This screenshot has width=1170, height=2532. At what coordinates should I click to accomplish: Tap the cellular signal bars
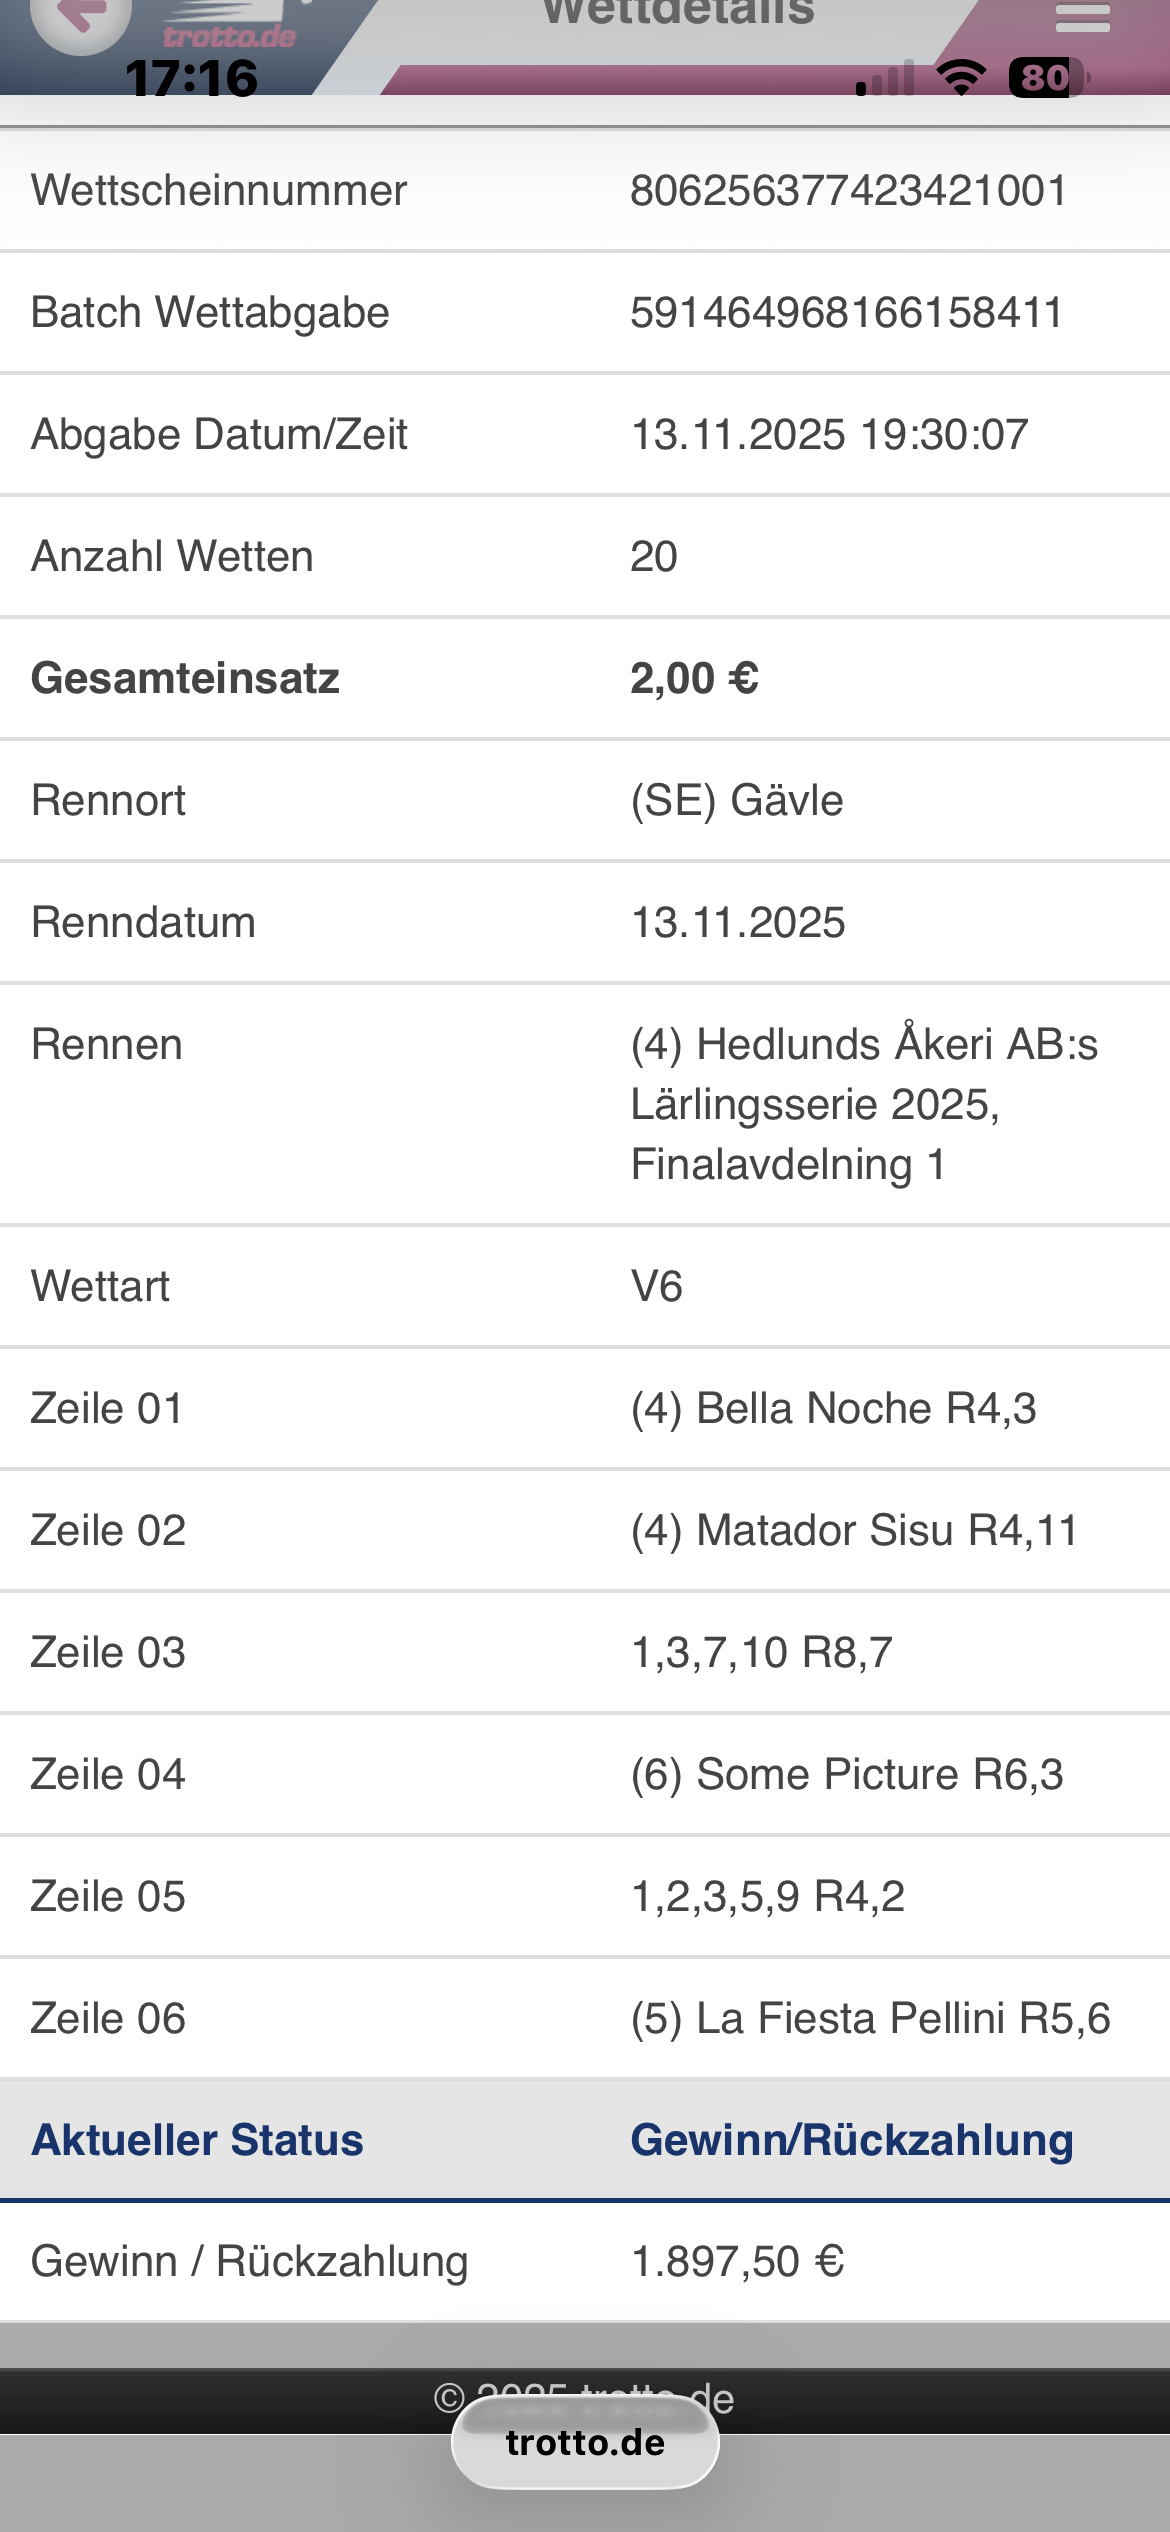tap(886, 78)
